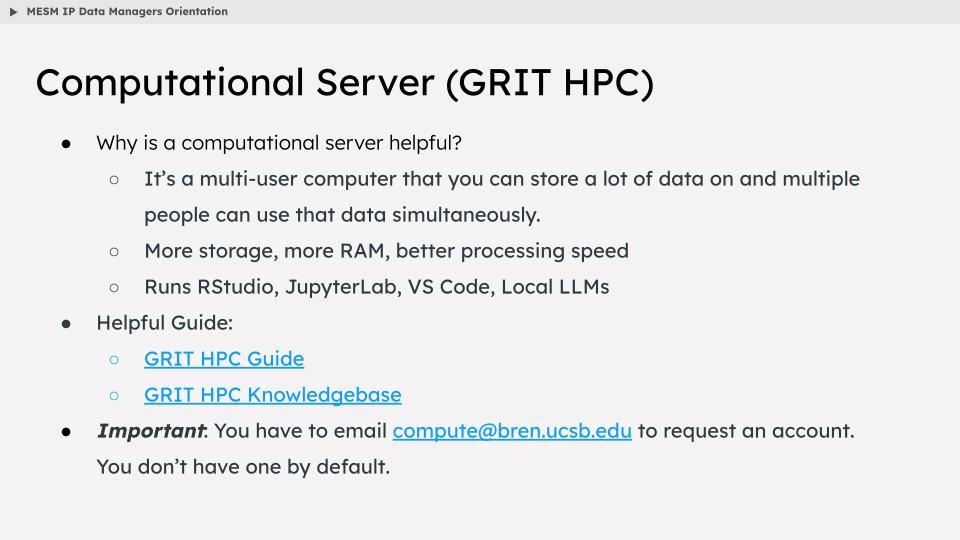This screenshot has width=960, height=540.
Task: Click the 'You don't have one by default' text
Action: point(243,467)
